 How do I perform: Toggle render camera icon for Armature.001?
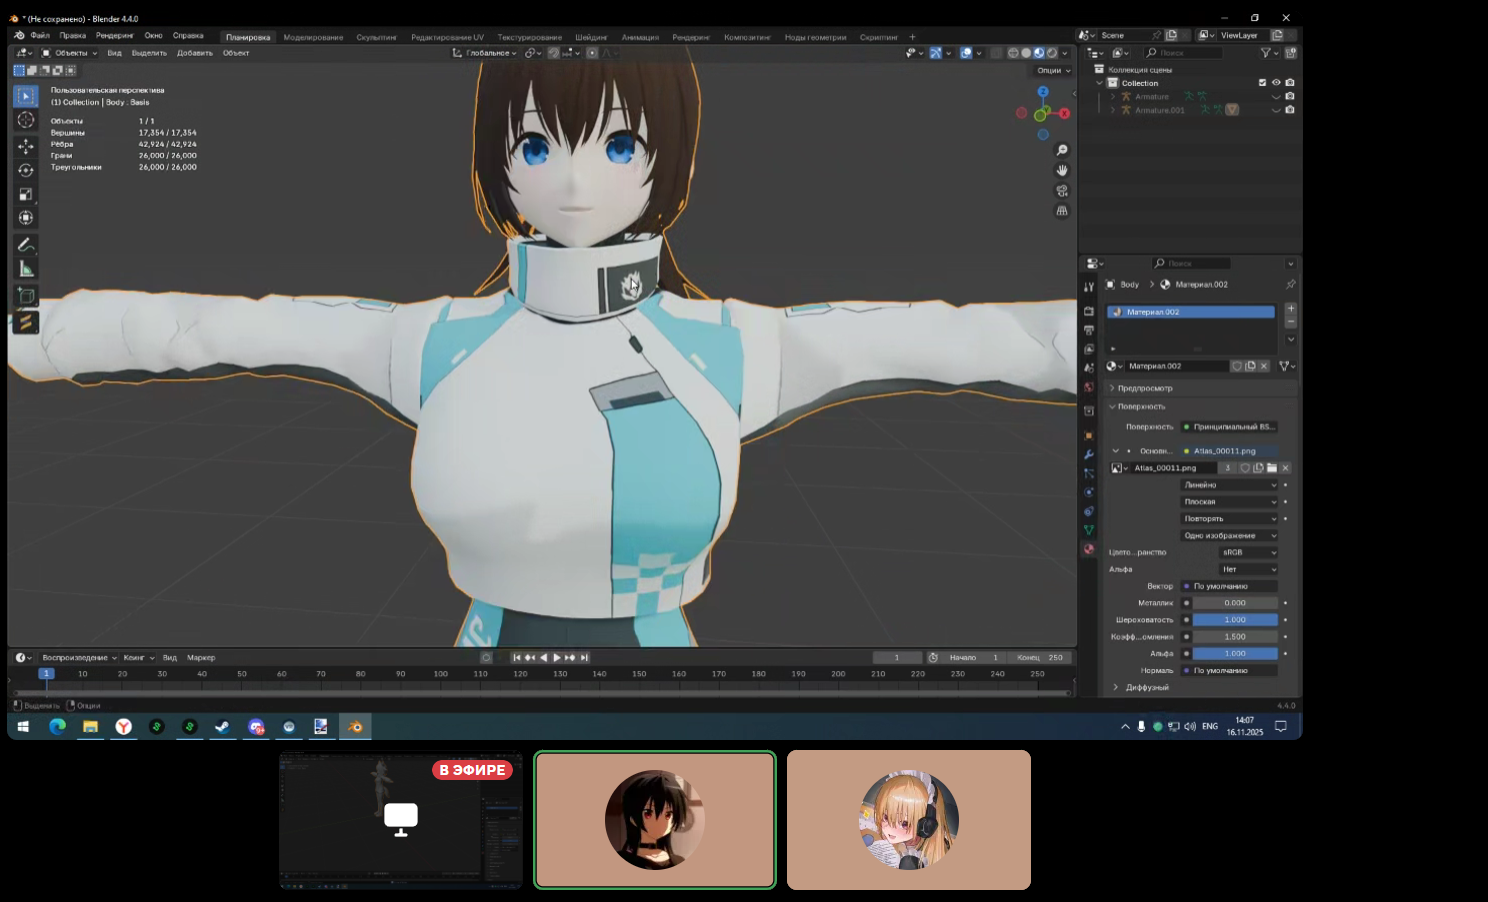pos(1290,110)
